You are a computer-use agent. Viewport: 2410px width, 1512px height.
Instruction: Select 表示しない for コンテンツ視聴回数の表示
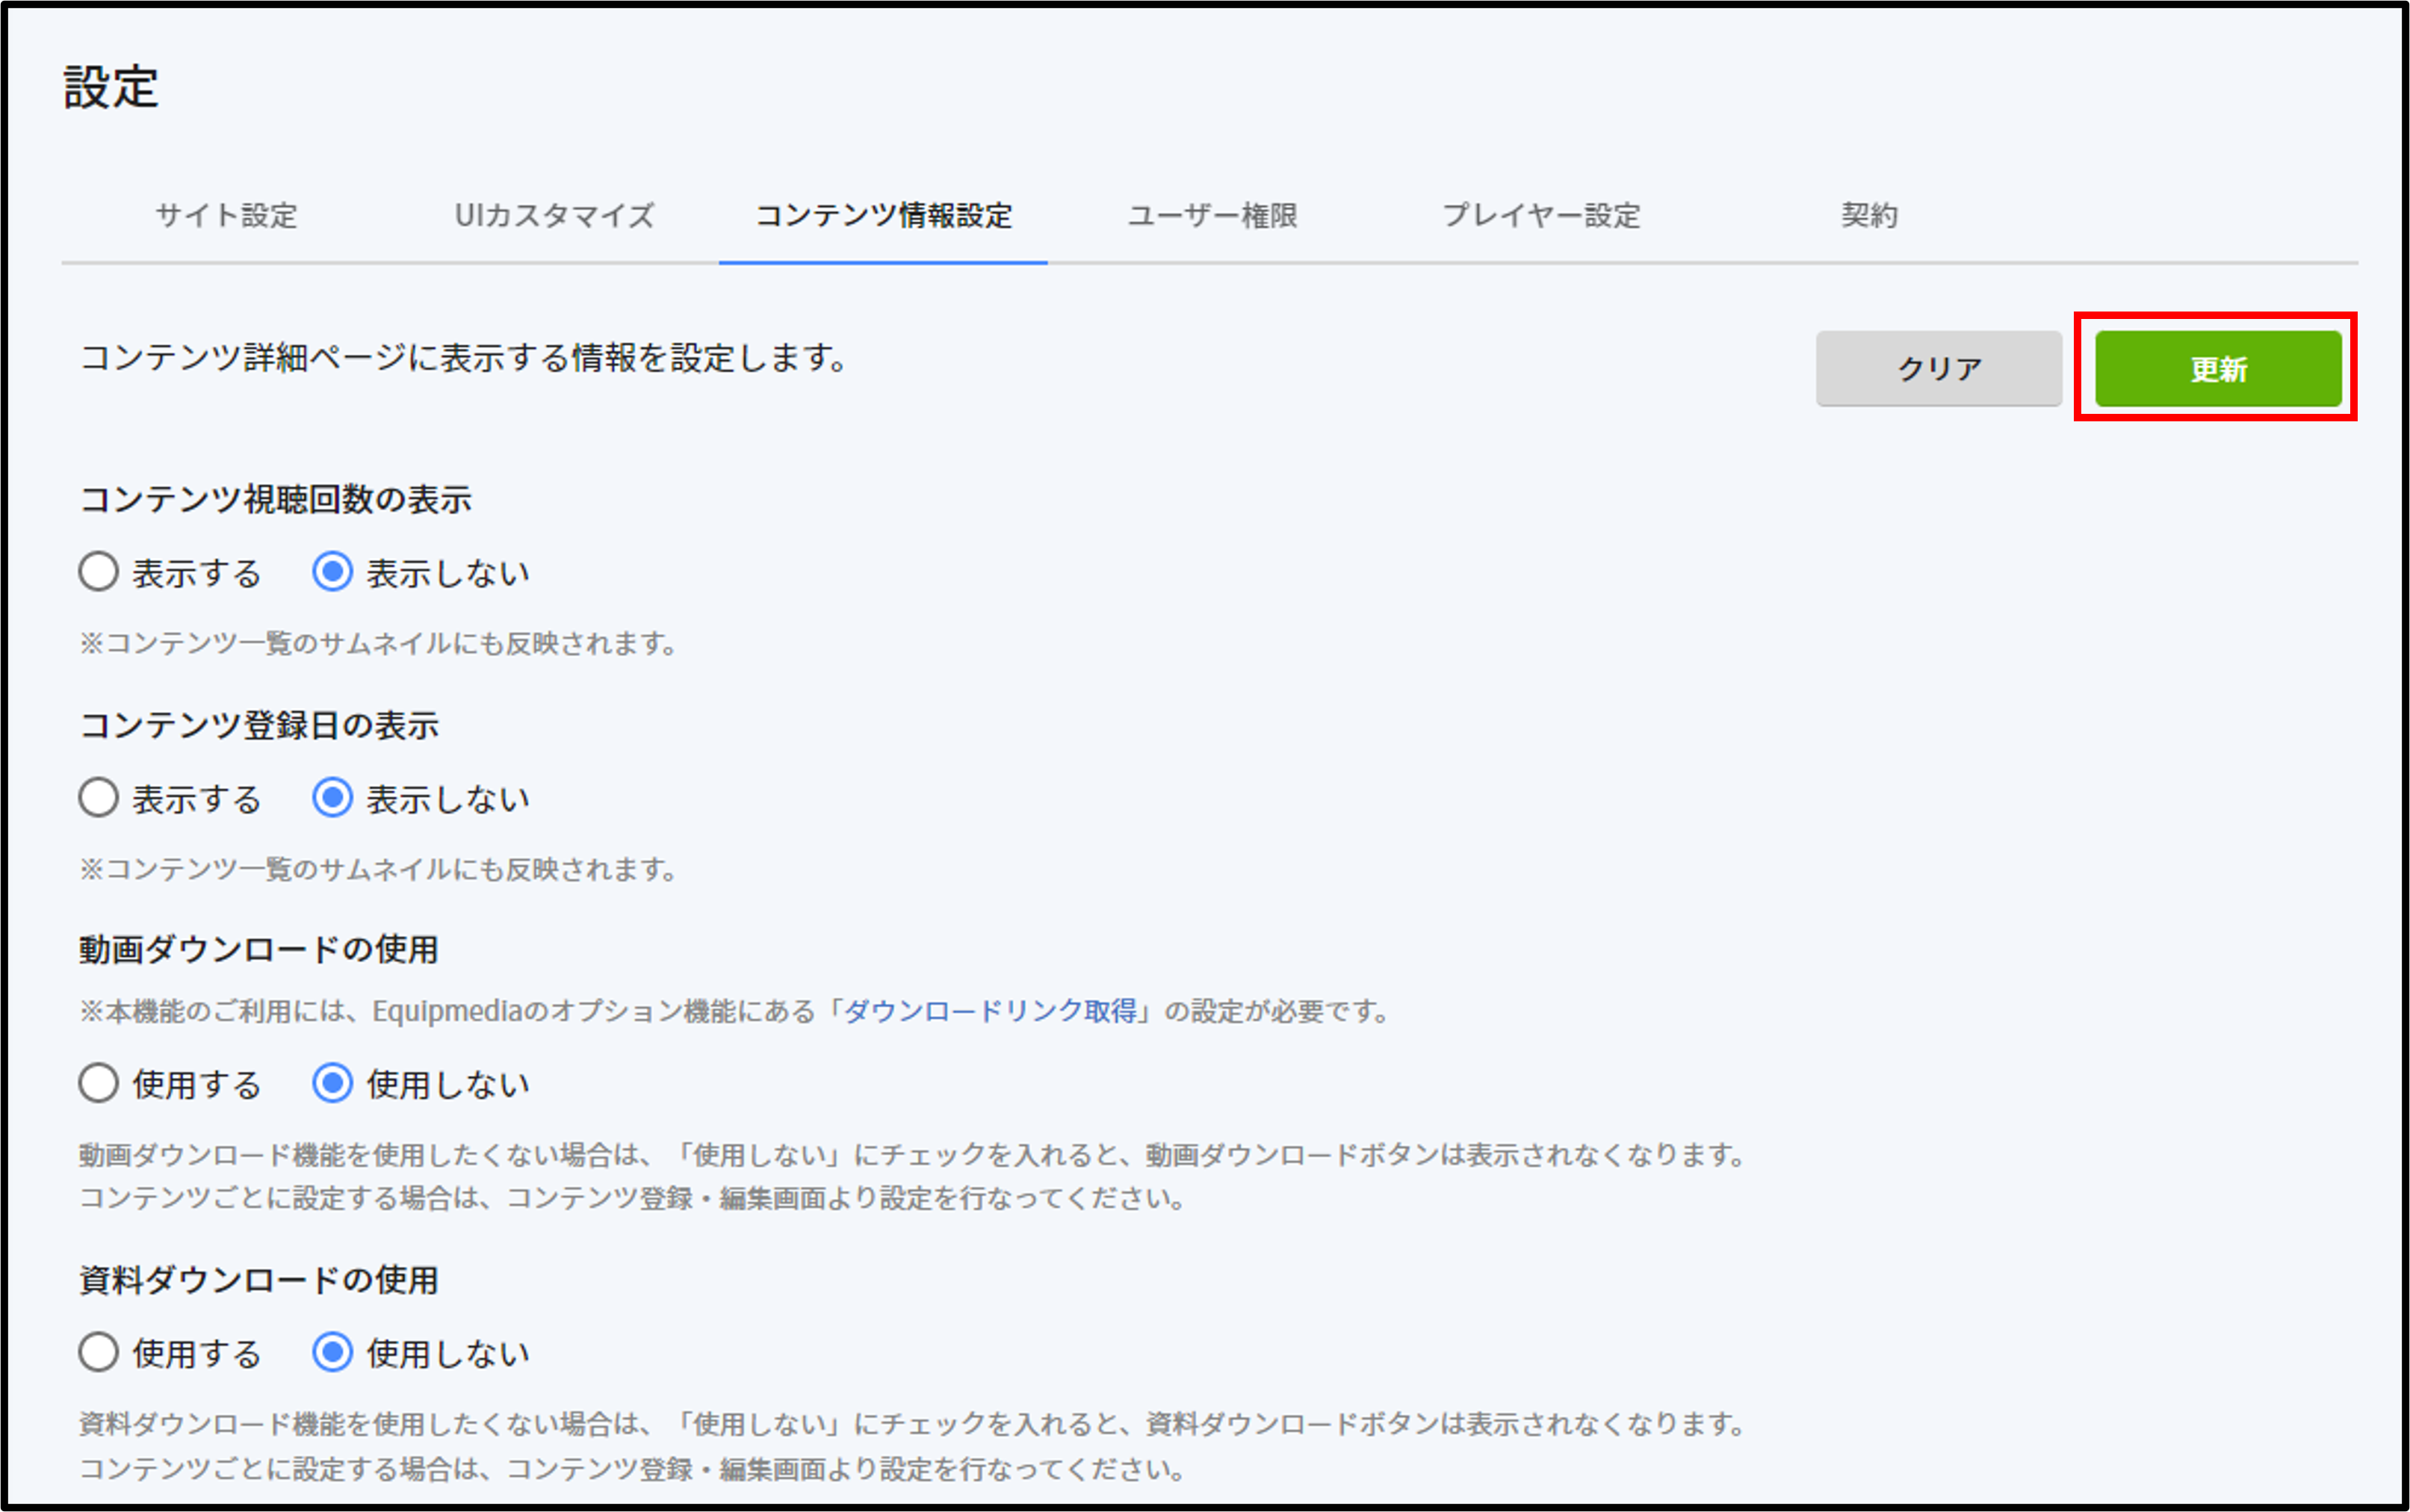pyautogui.click(x=332, y=573)
